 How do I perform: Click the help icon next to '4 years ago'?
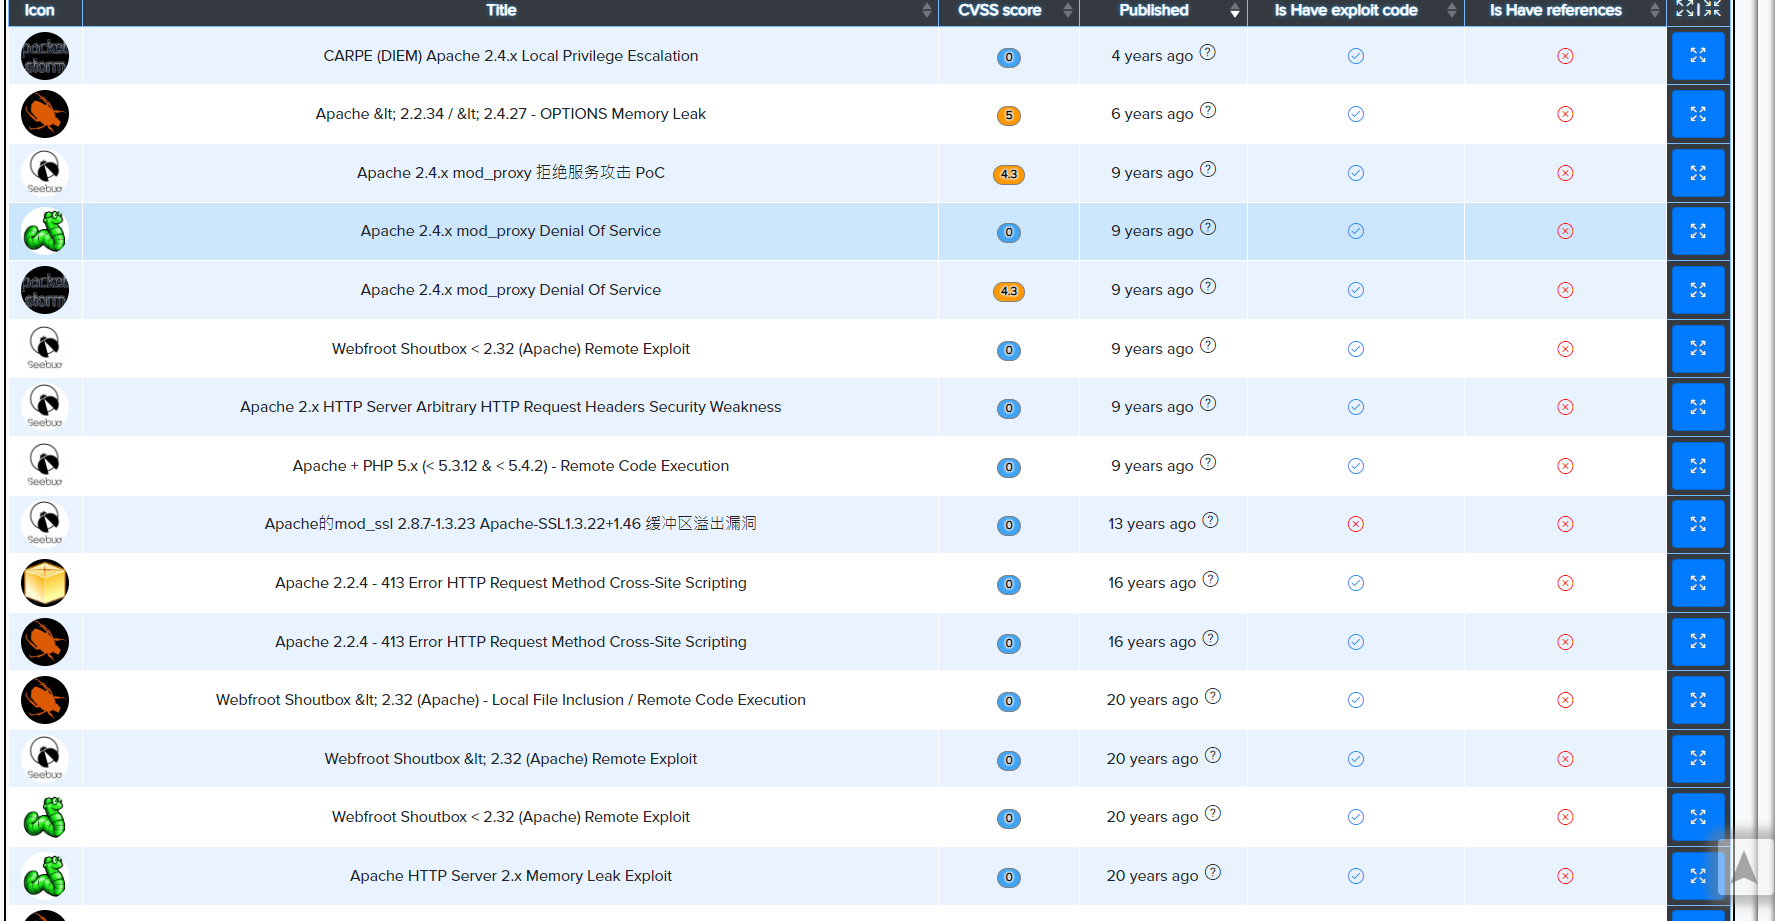1208,52
